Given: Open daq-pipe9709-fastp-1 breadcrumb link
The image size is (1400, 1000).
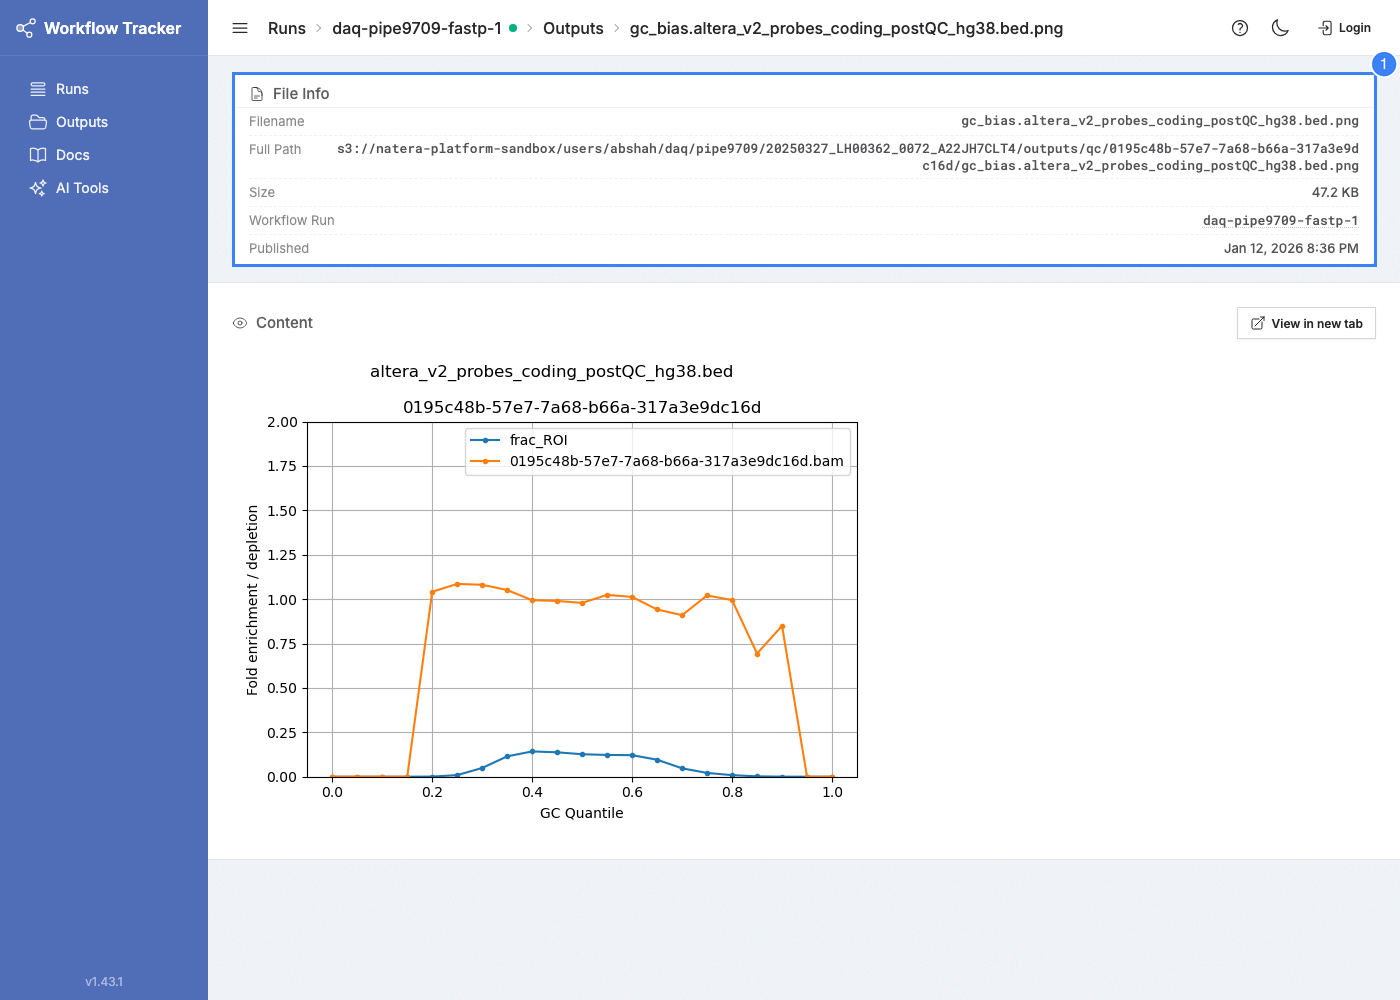Looking at the screenshot, I should (x=417, y=28).
